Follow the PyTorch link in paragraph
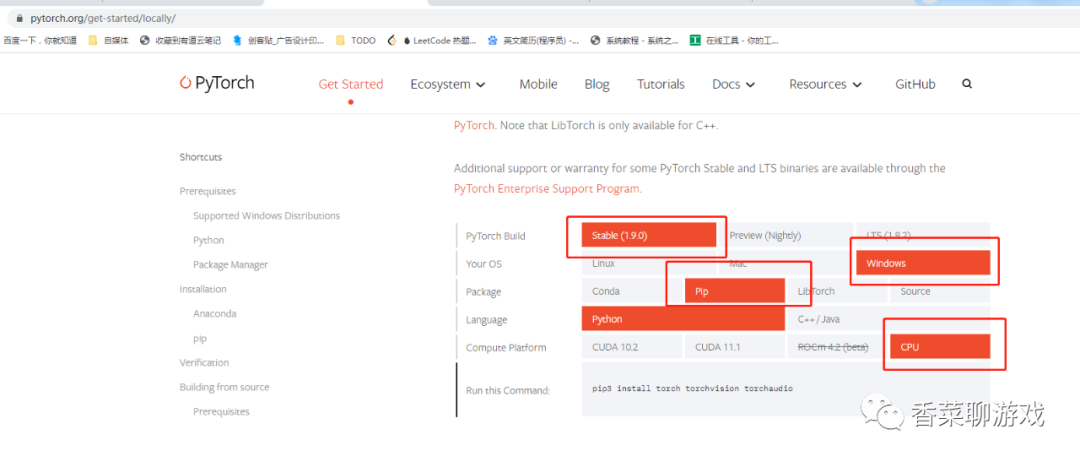1080x462 pixels. pos(474,125)
